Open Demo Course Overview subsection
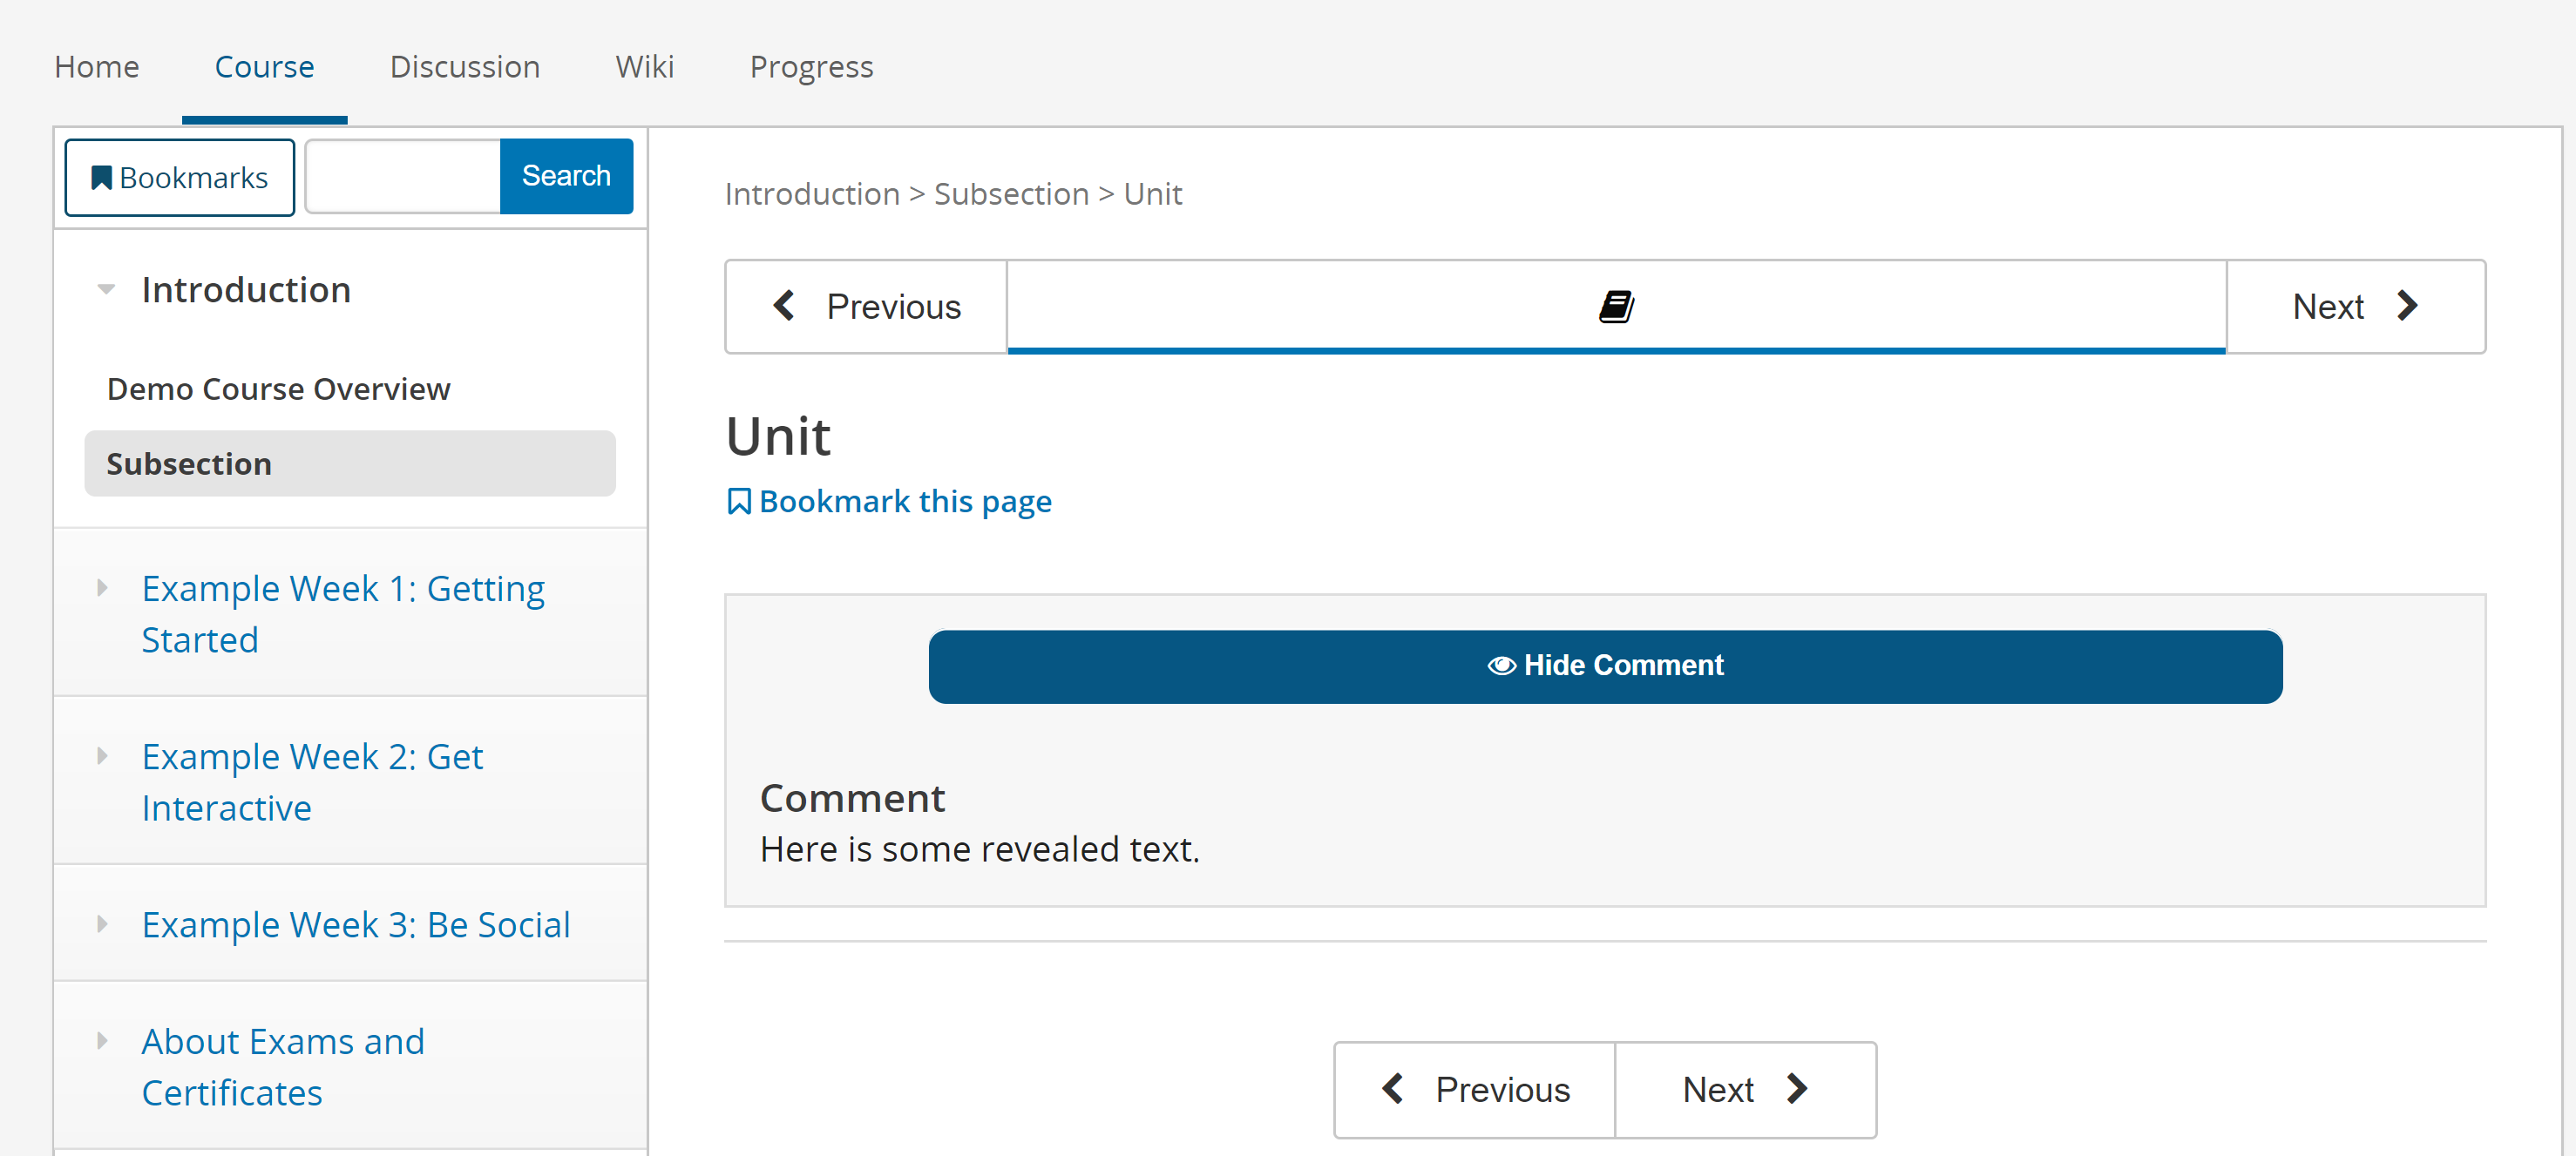 click(279, 389)
